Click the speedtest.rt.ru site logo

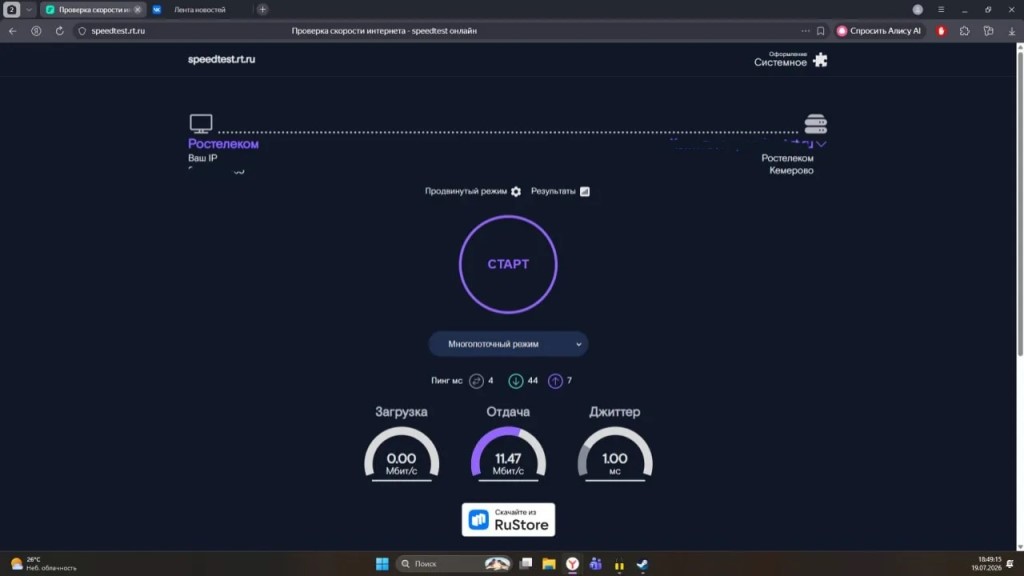point(221,59)
